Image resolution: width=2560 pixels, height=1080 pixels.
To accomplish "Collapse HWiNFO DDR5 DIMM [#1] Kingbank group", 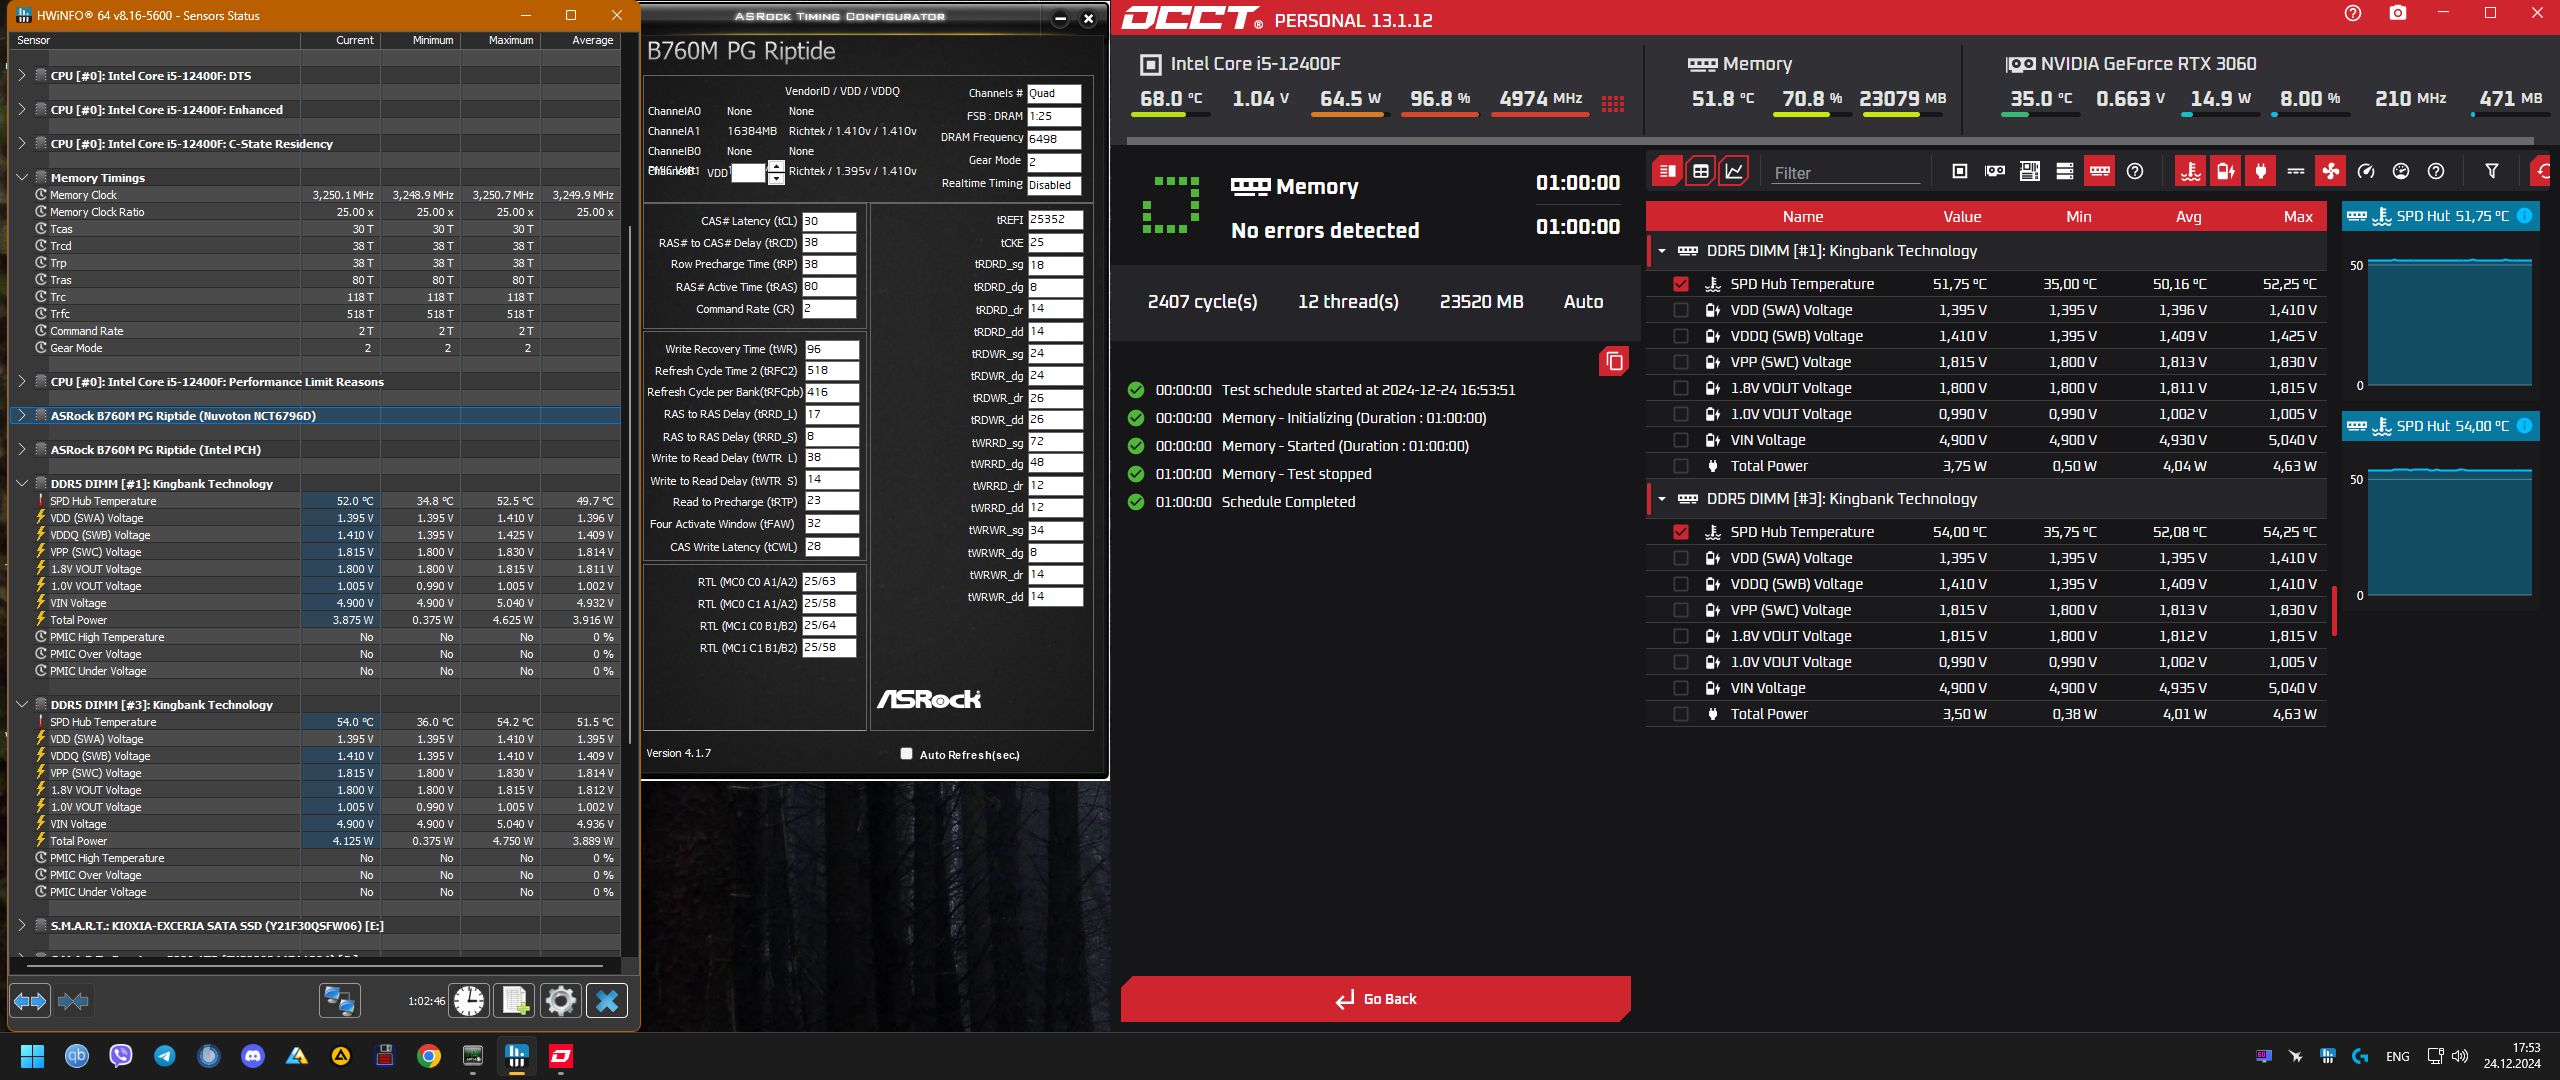I will (x=22, y=483).
